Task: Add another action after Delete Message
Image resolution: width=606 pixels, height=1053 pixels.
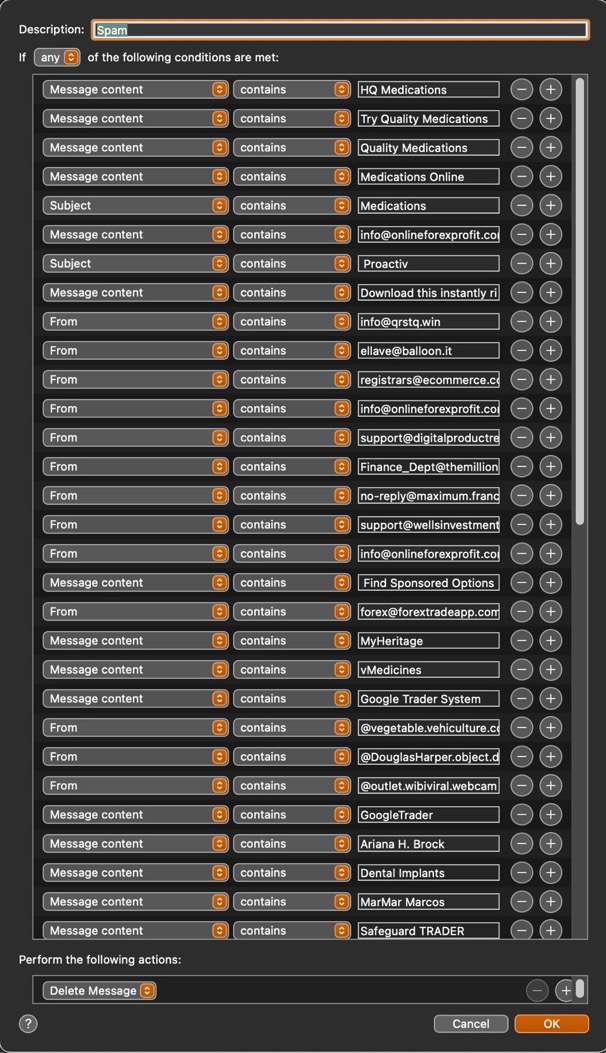Action: [x=566, y=990]
